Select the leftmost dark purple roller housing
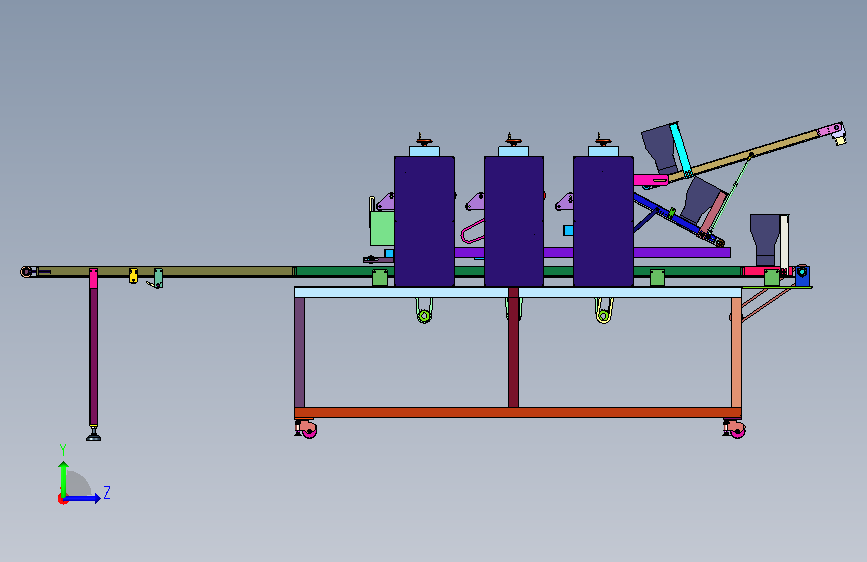The height and width of the screenshot is (562, 867). coord(424,221)
